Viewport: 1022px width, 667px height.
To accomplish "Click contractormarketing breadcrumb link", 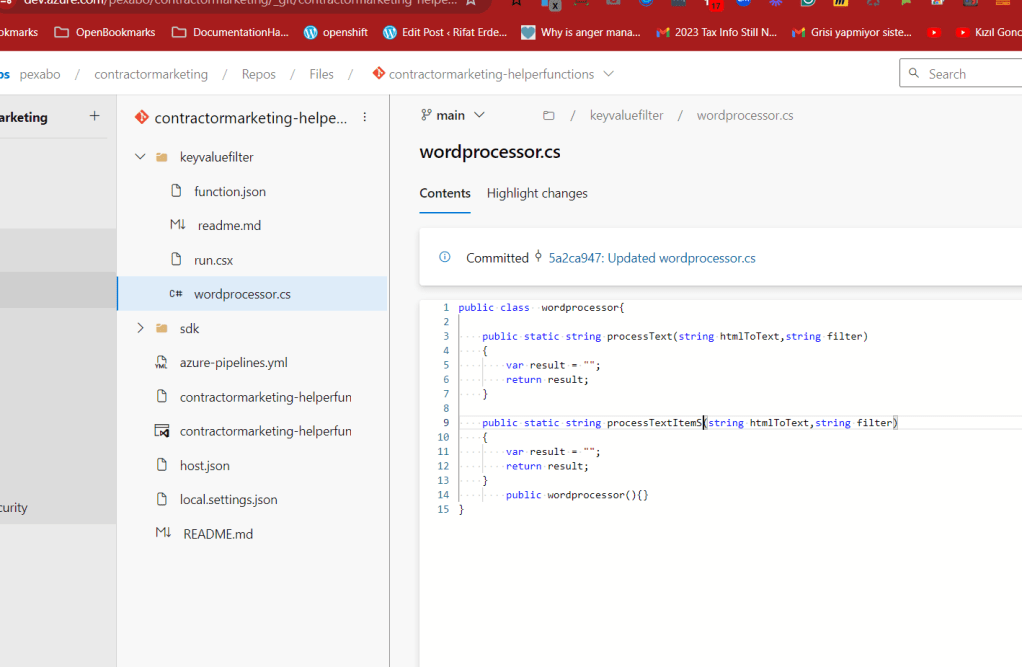I will tap(151, 74).
